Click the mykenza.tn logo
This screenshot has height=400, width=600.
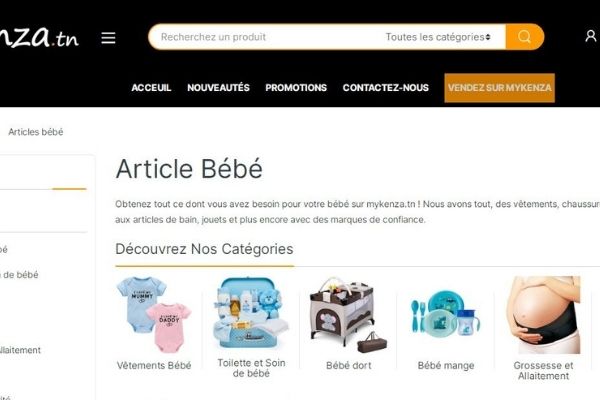click(39, 38)
